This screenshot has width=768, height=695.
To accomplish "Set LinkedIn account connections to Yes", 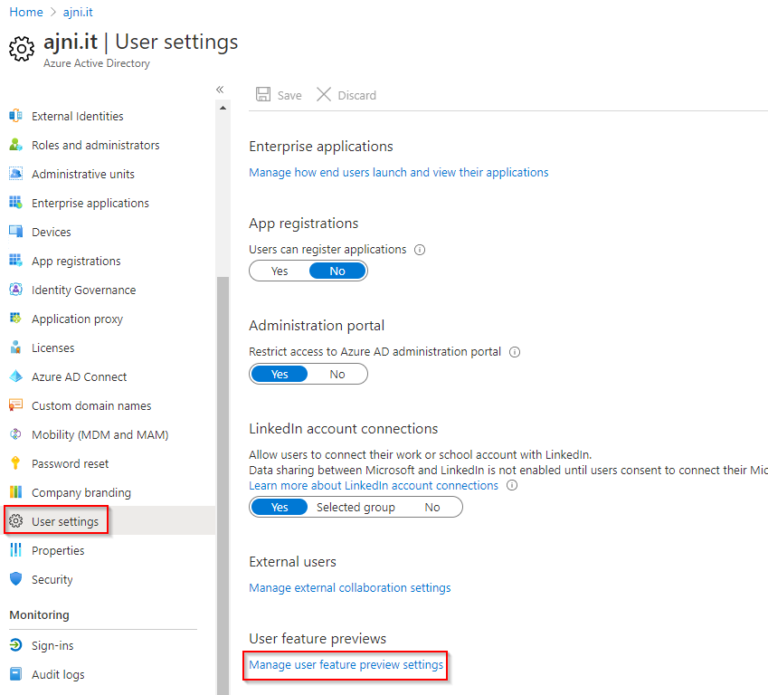I will tap(280, 507).
